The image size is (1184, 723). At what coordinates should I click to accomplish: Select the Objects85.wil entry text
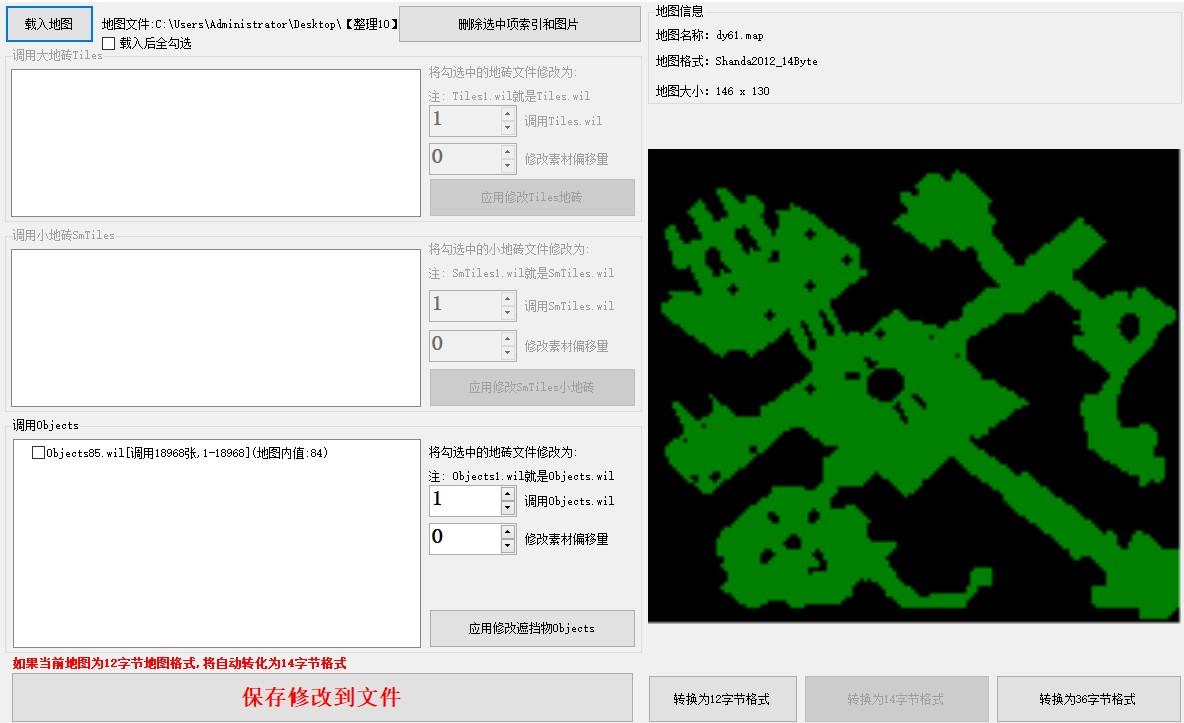coord(187,453)
